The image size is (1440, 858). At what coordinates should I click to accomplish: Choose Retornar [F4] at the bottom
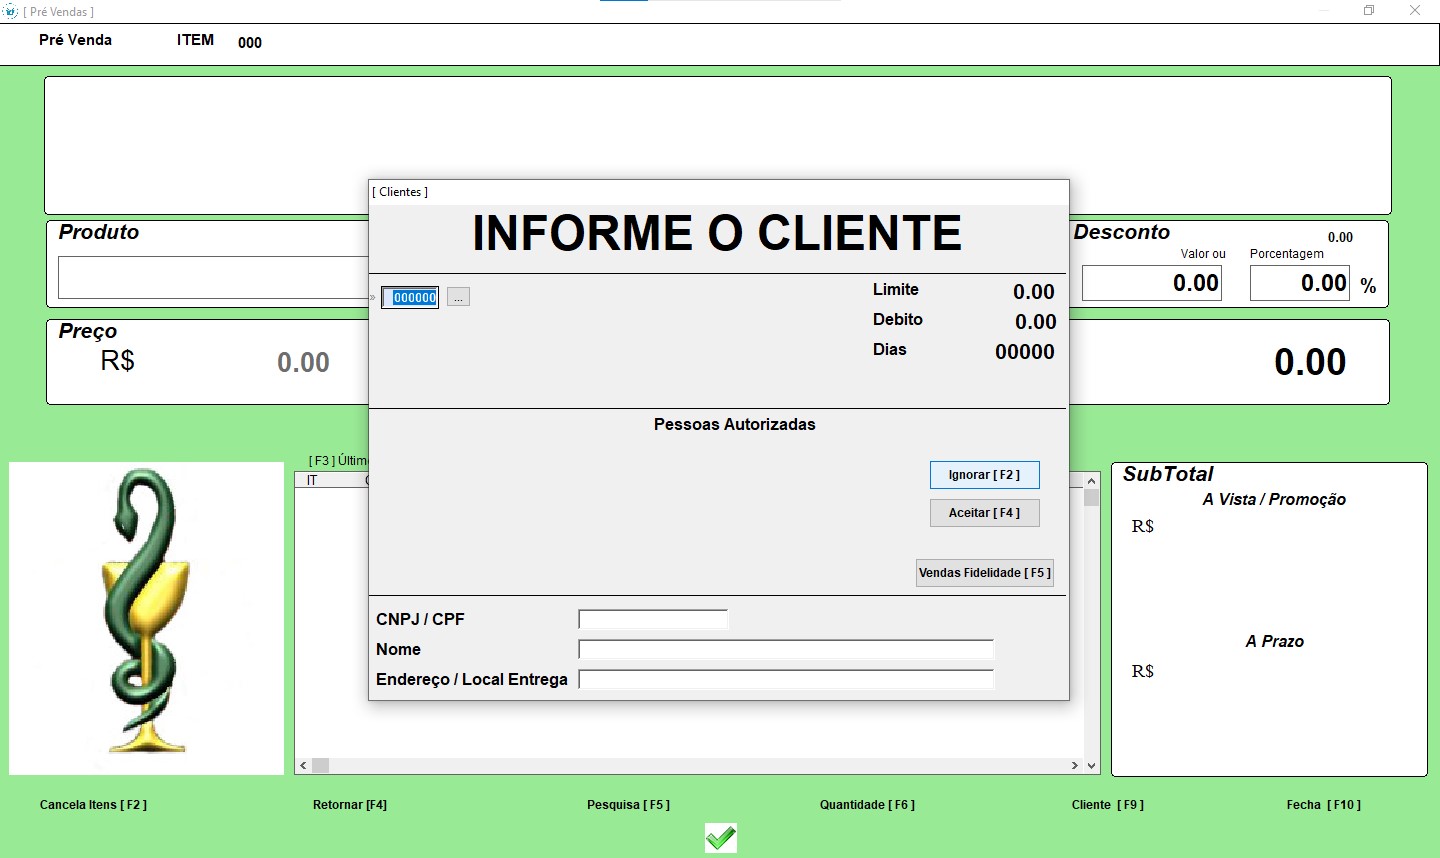click(x=350, y=805)
